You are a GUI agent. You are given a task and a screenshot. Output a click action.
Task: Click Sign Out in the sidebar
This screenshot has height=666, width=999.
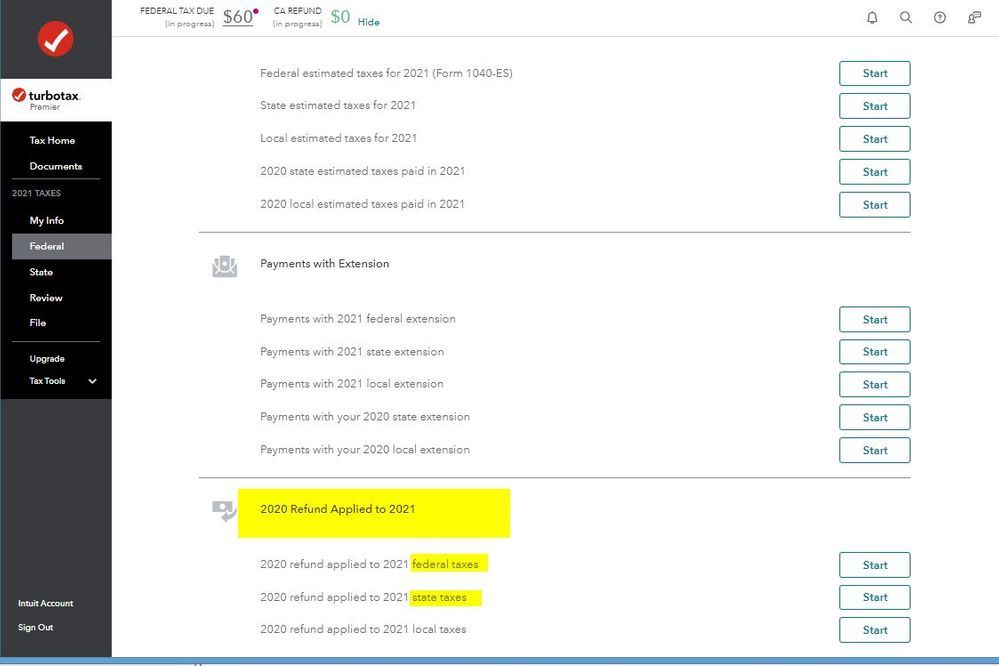coord(36,628)
